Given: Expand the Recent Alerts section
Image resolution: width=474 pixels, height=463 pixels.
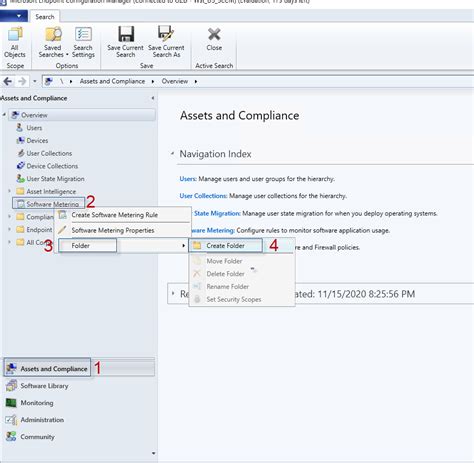Looking at the screenshot, I should (173, 293).
